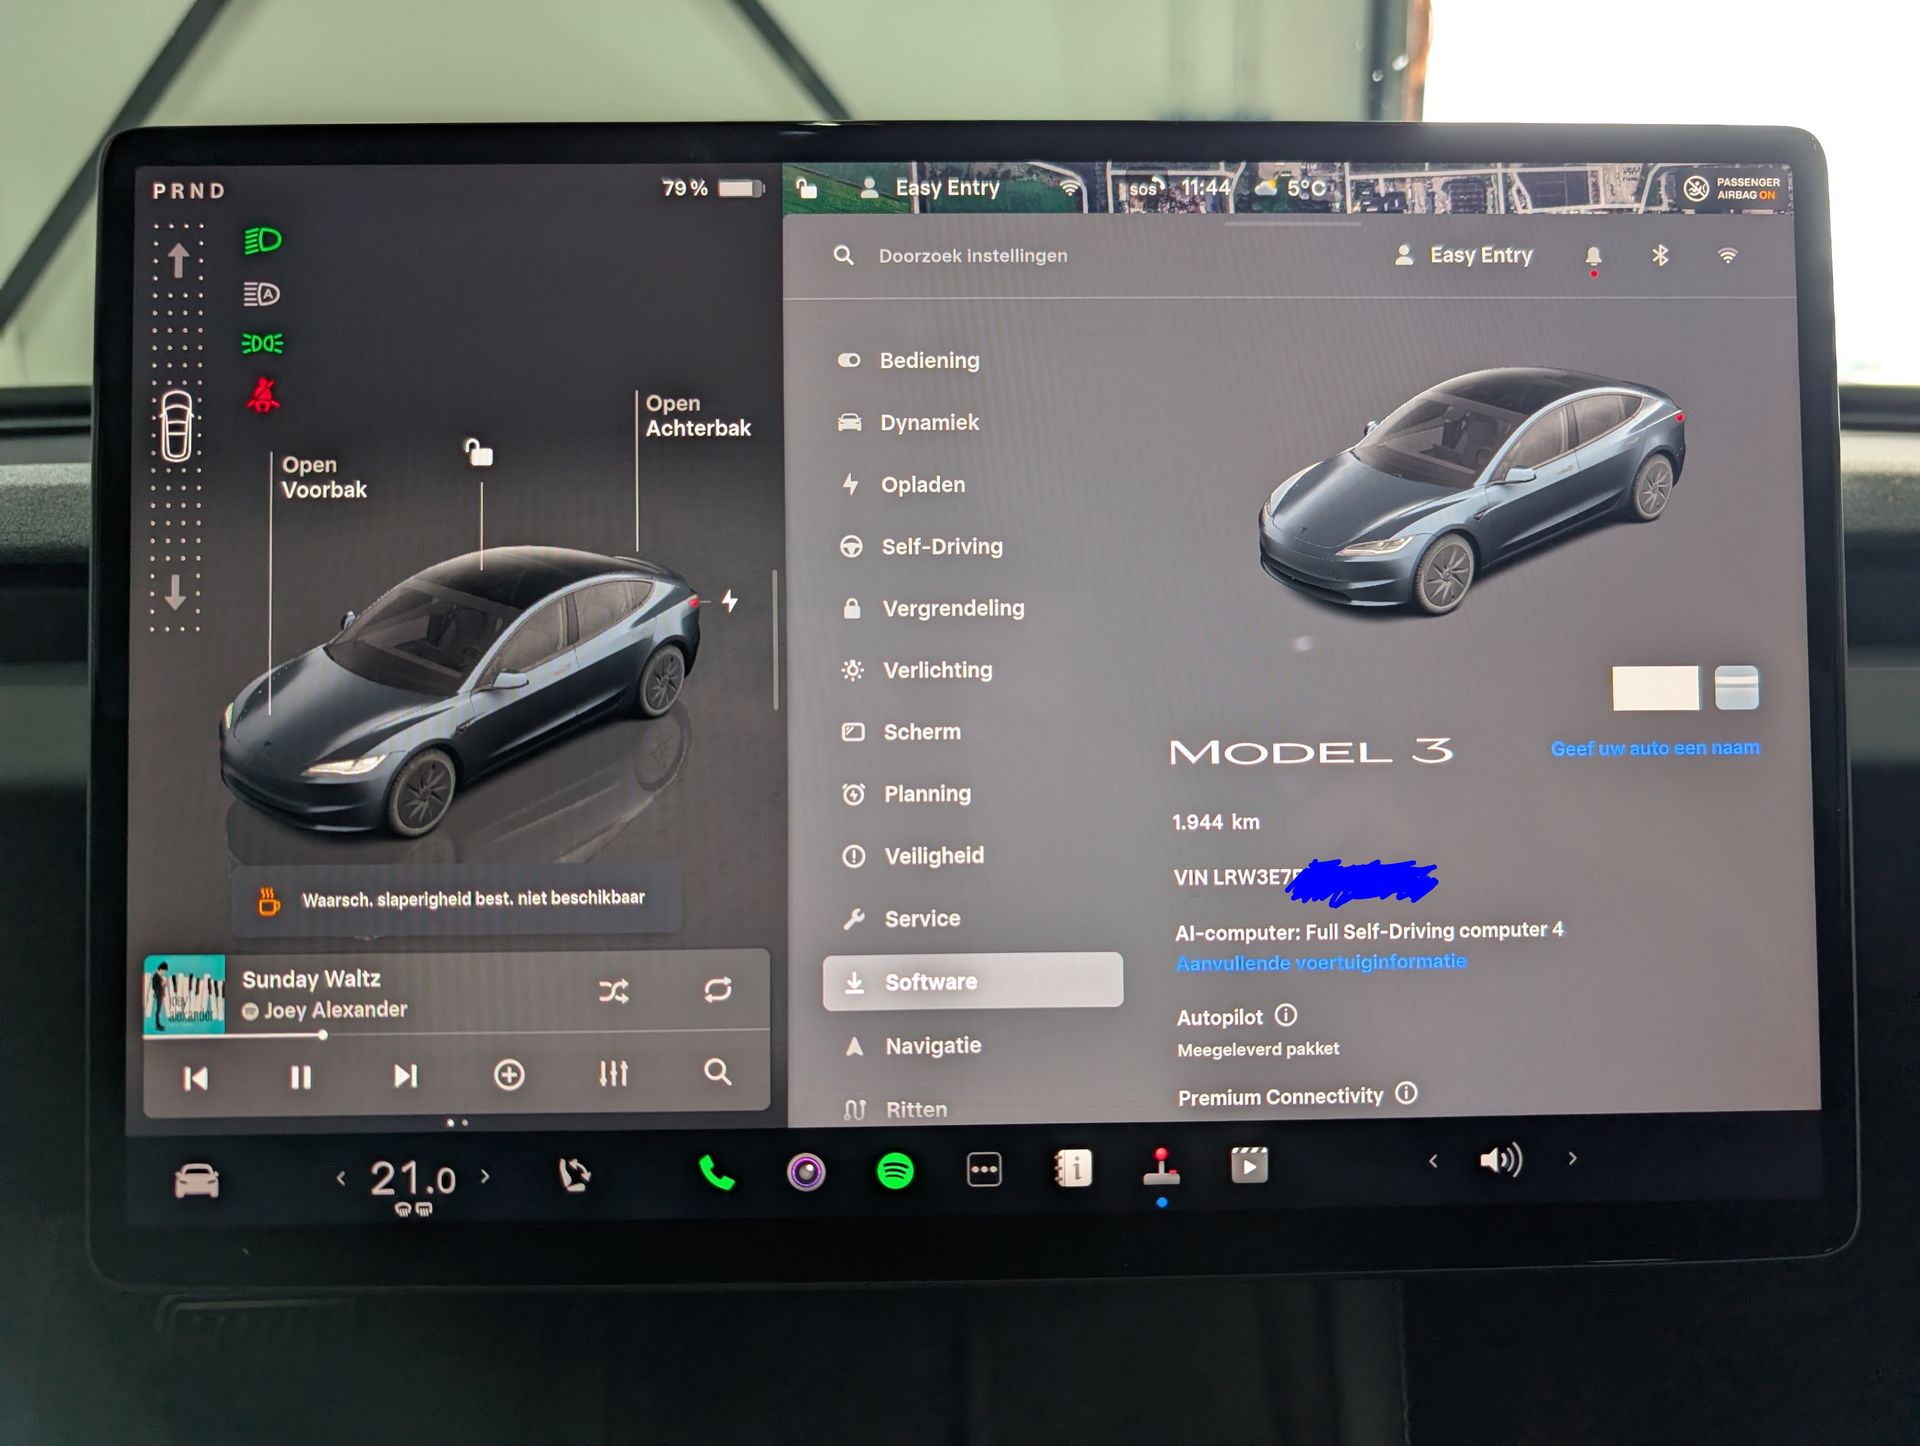1920x1446 pixels.
Task: Open the Bluetooth settings icon
Action: click(x=1660, y=256)
